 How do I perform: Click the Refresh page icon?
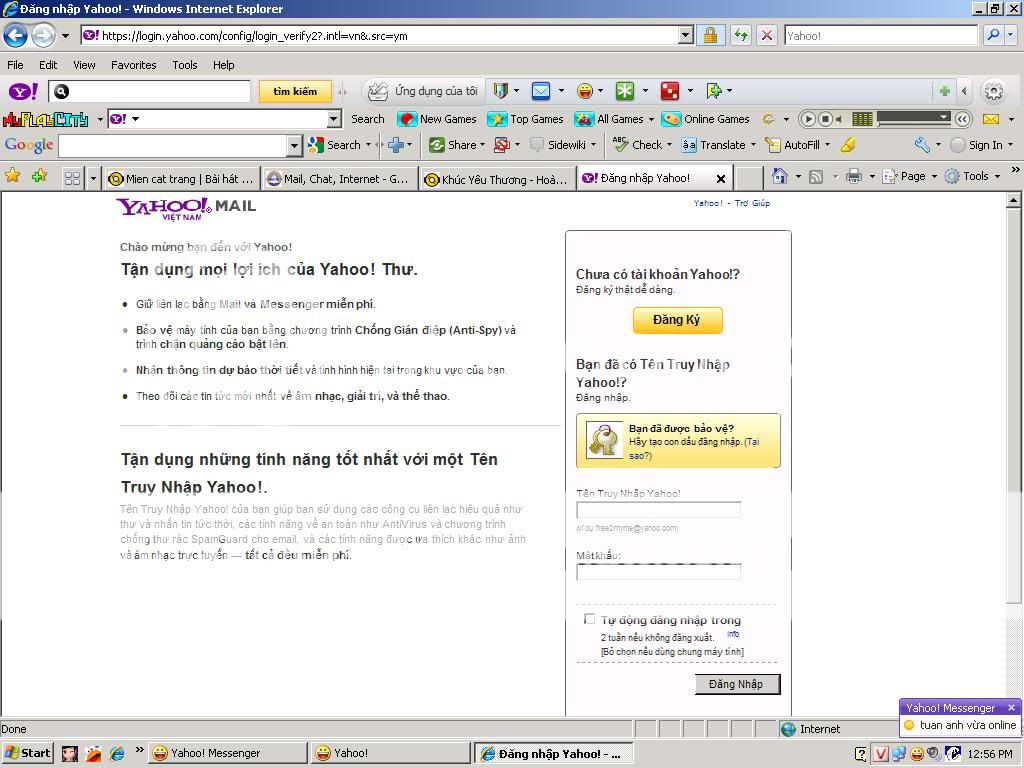pos(740,35)
